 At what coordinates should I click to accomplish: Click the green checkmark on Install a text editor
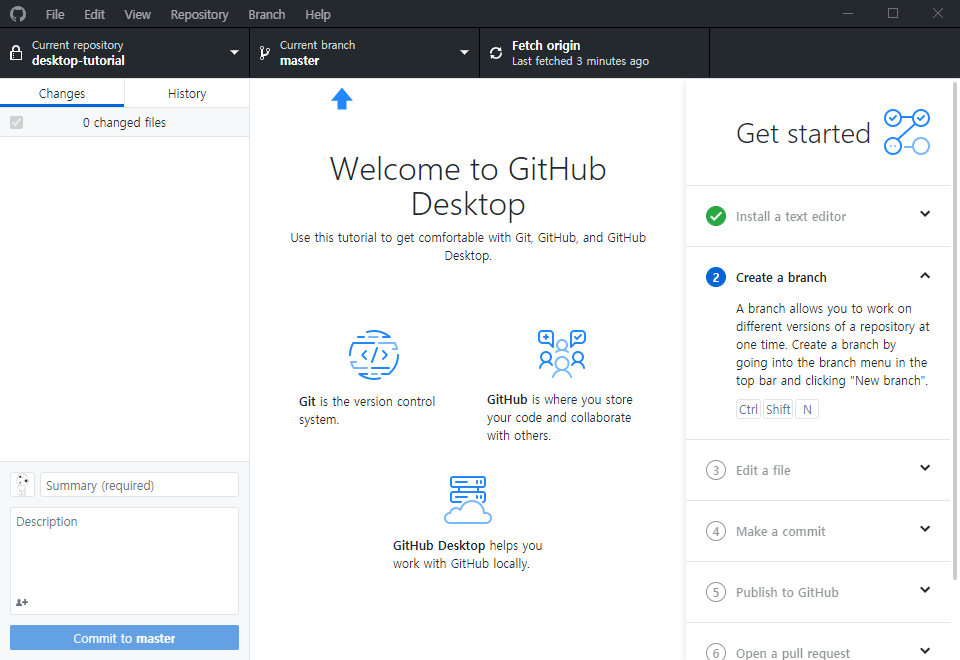716,216
